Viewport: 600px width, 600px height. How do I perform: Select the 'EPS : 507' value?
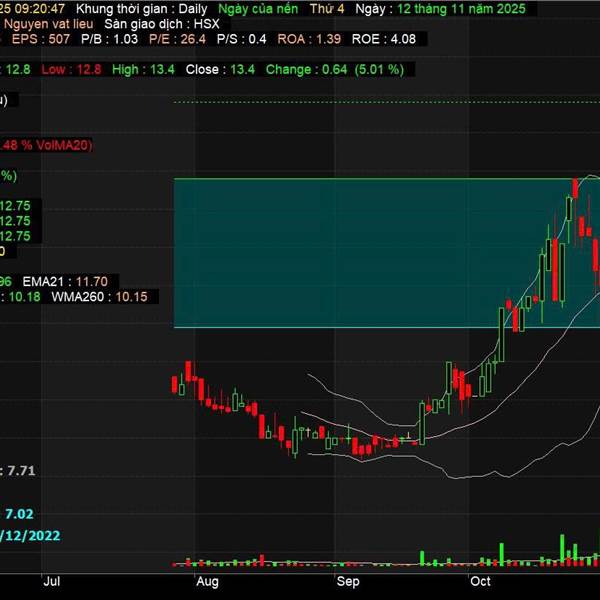[x=41, y=39]
